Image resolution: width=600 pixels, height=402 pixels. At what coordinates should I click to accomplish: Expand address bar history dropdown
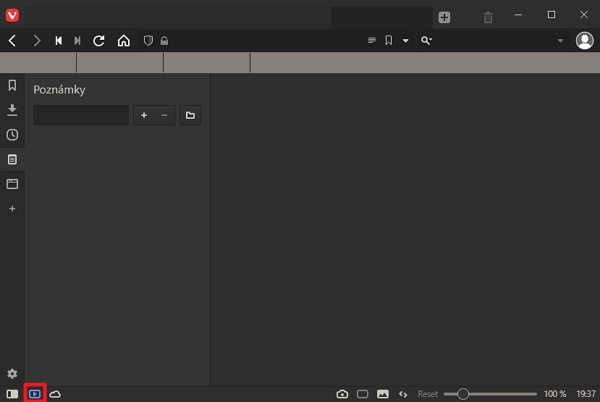pyautogui.click(x=406, y=41)
